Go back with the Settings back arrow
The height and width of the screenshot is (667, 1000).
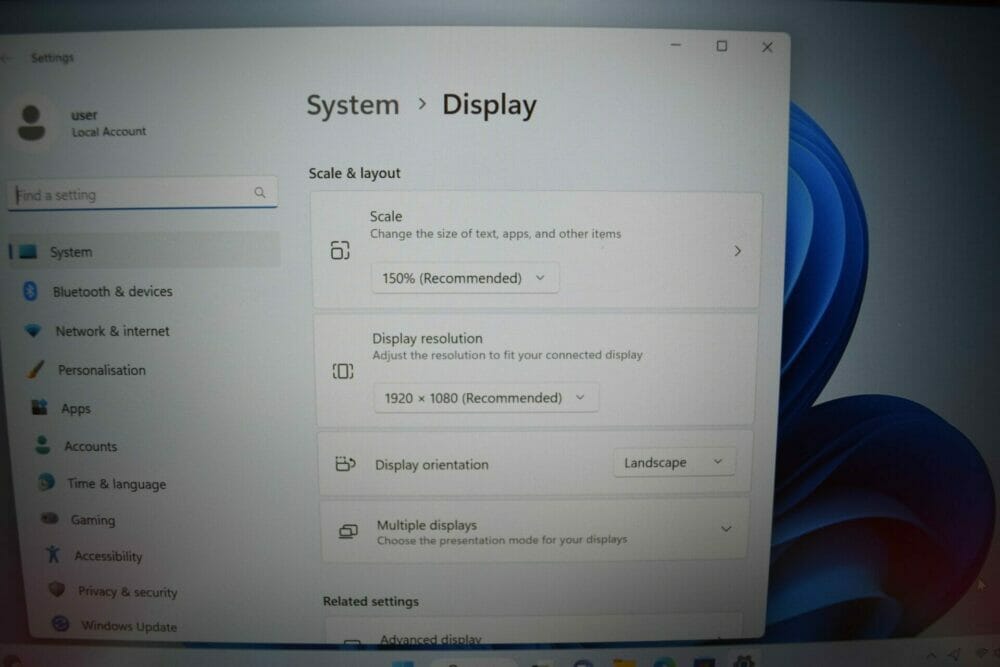click(x=6, y=58)
